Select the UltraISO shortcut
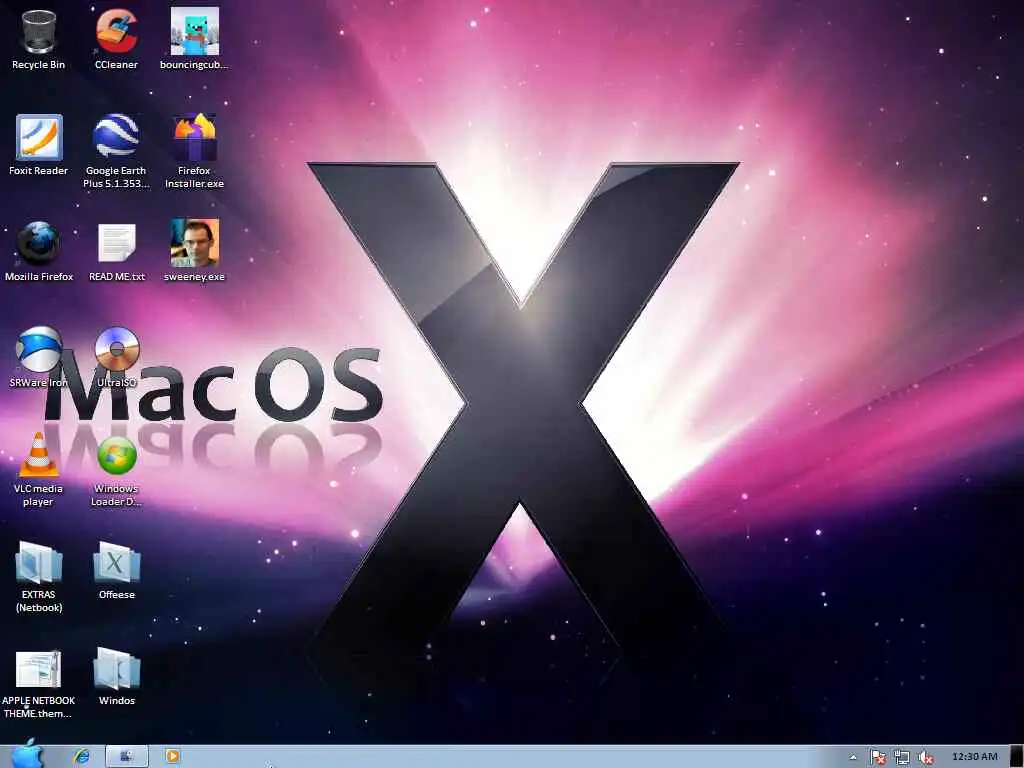 click(116, 357)
